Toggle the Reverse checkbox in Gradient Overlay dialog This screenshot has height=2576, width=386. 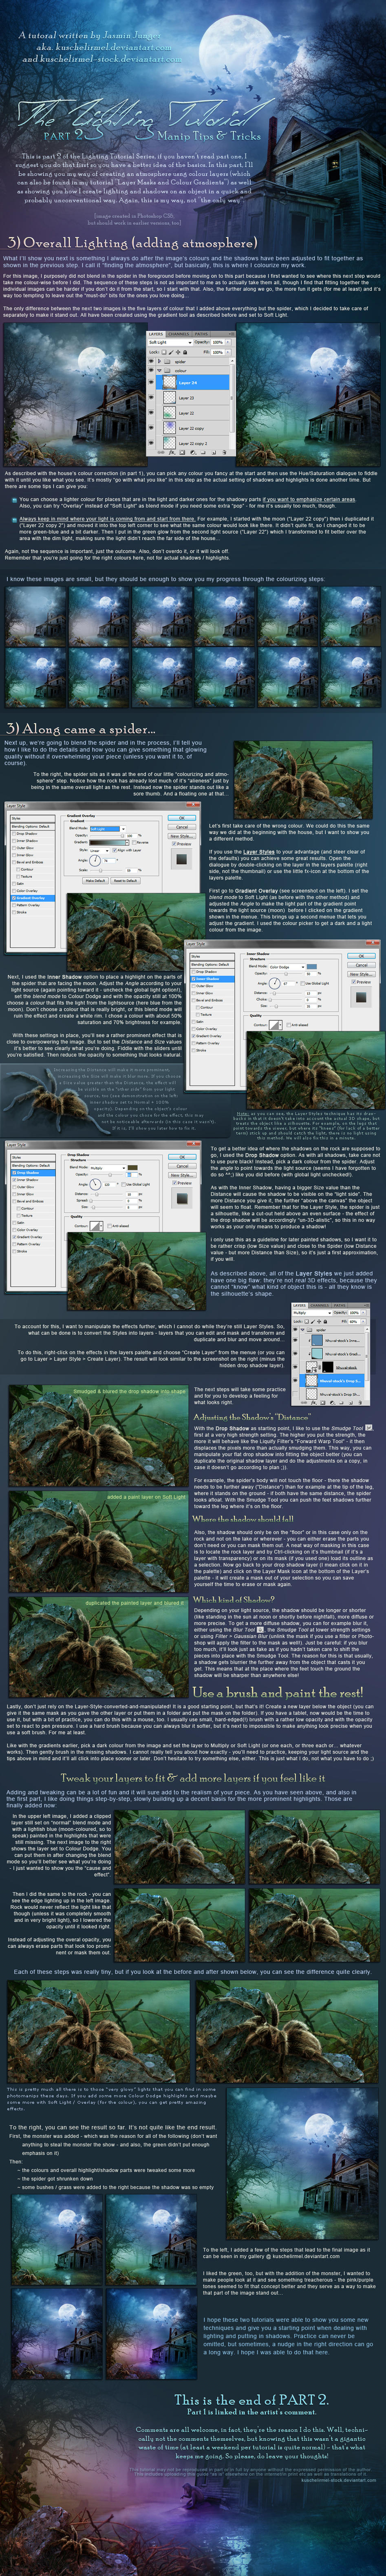click(x=134, y=843)
